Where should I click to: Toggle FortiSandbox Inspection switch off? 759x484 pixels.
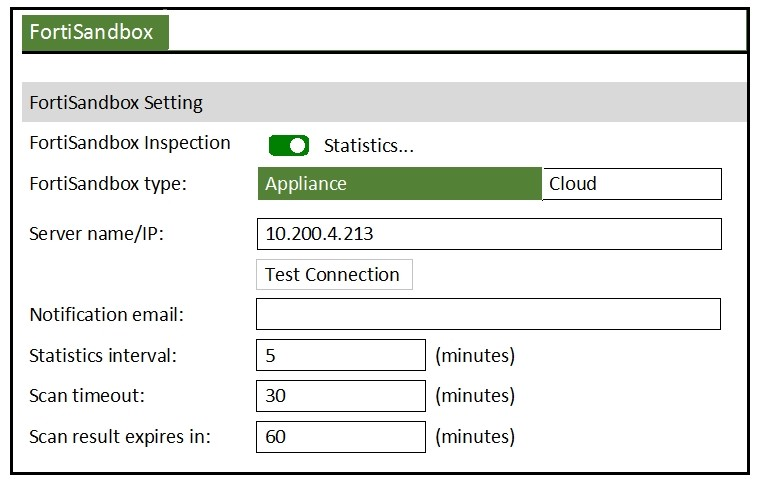[x=289, y=146]
